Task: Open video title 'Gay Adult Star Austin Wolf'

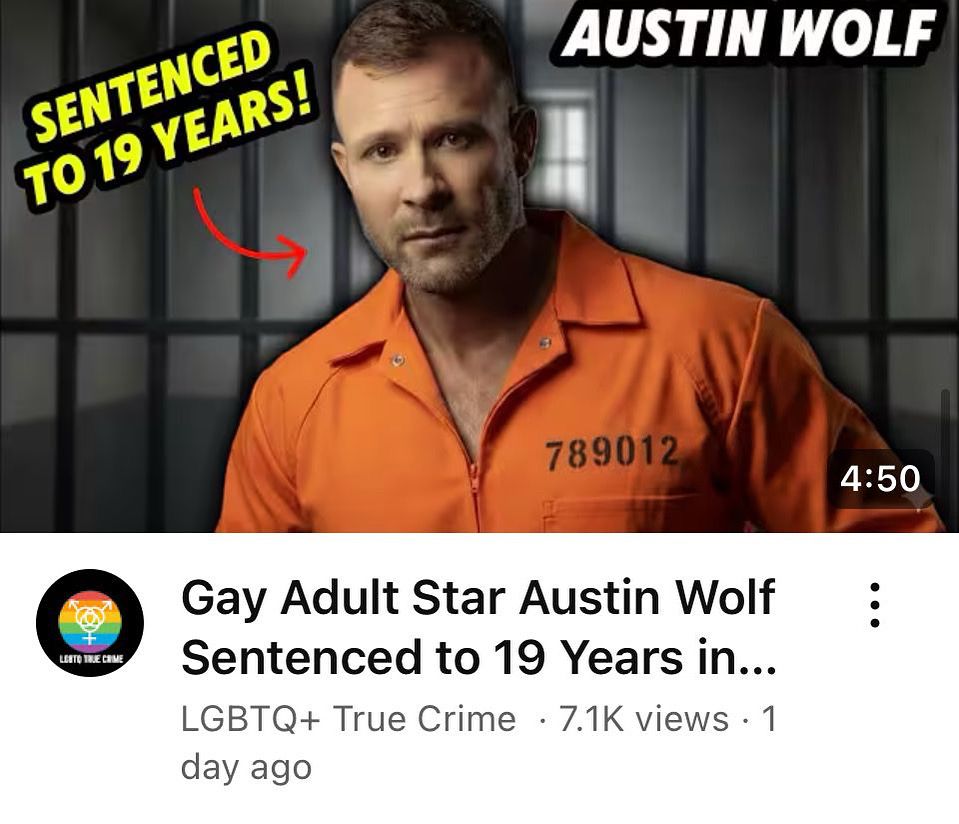Action: tap(478, 598)
